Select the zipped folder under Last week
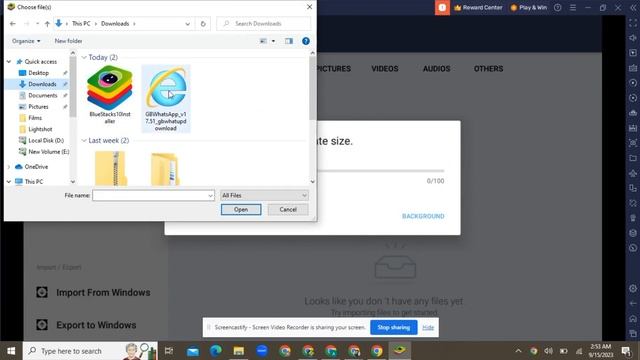 (x=110, y=168)
